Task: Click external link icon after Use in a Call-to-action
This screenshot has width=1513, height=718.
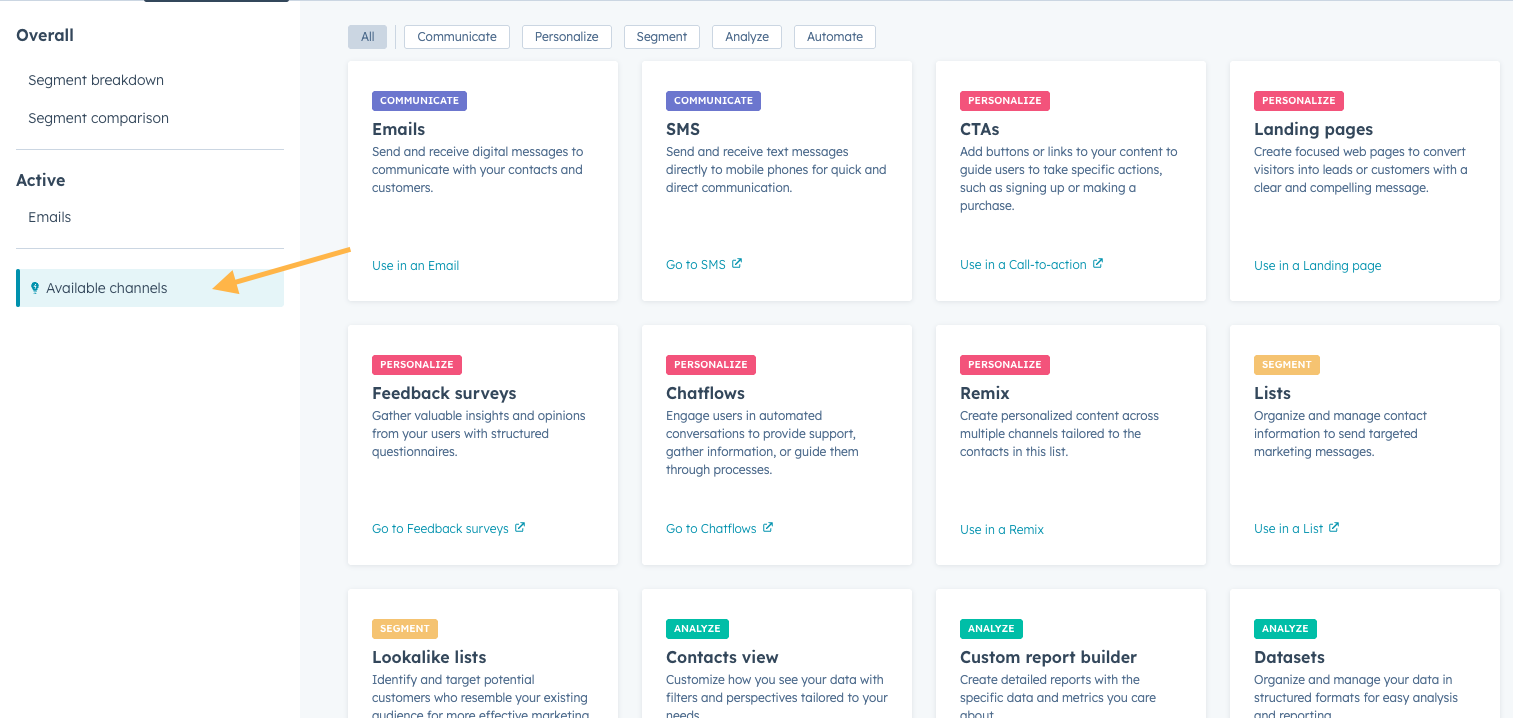Action: [x=1097, y=264]
